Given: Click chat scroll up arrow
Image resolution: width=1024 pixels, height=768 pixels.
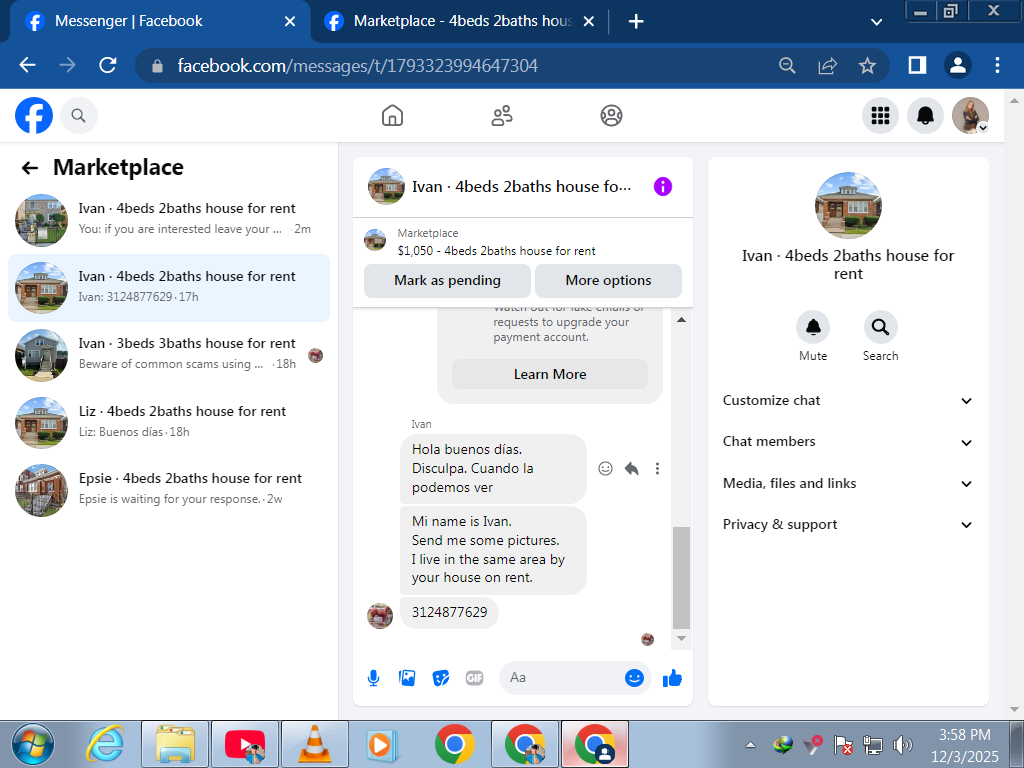Looking at the screenshot, I should [x=681, y=319].
